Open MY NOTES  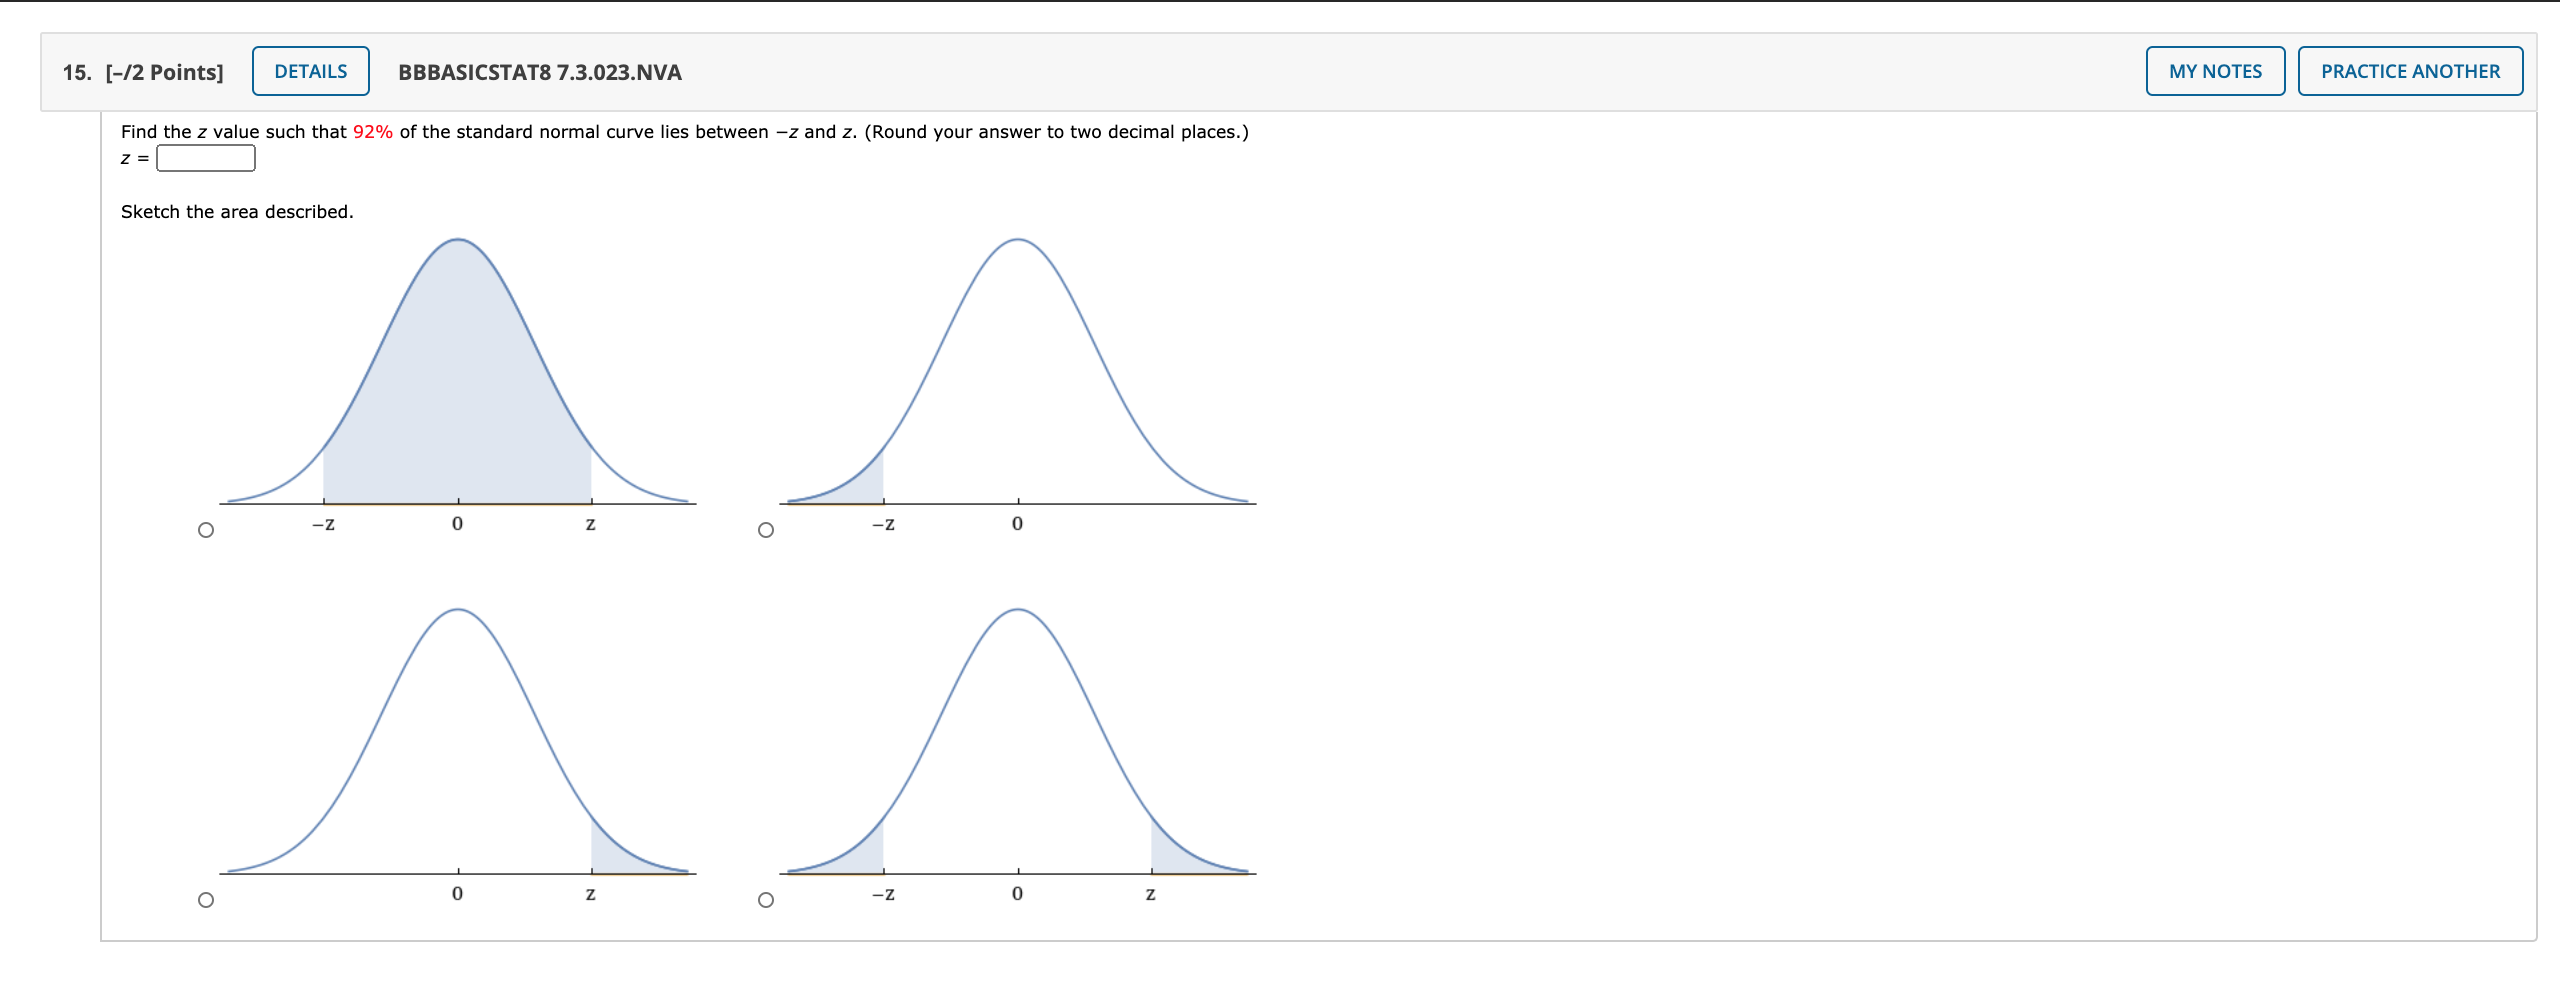click(2215, 71)
